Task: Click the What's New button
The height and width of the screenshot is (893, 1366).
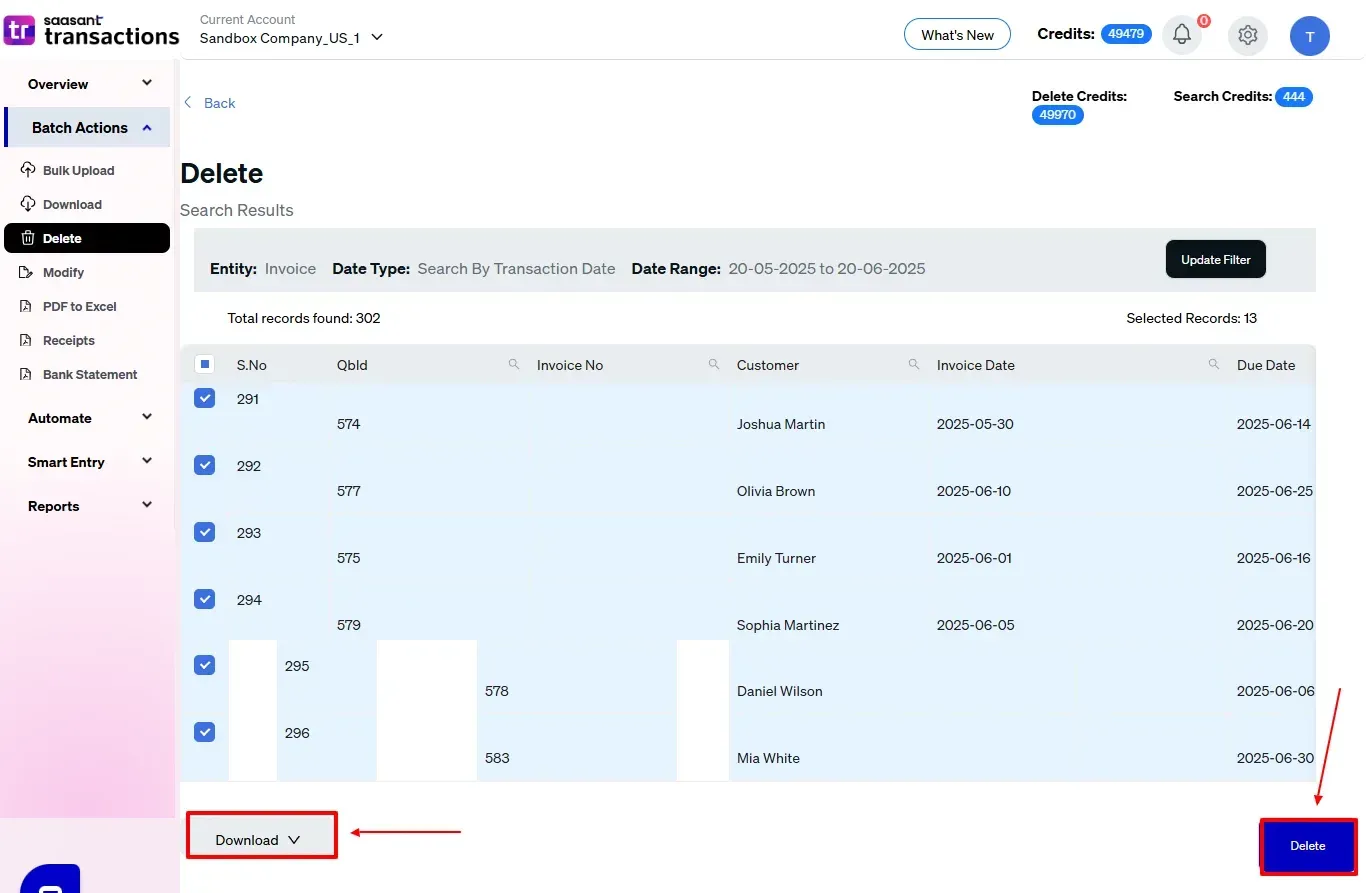Action: click(957, 35)
